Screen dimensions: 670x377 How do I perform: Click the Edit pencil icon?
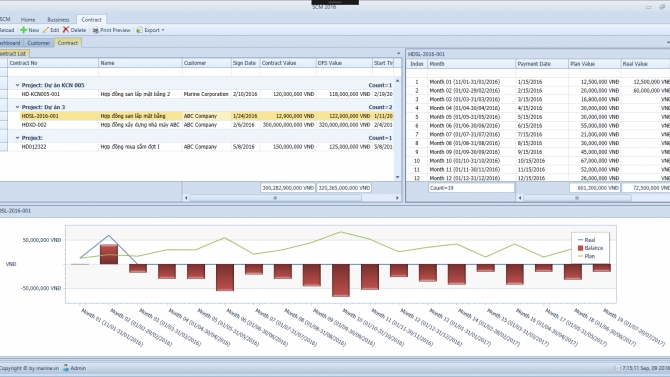coord(45,30)
